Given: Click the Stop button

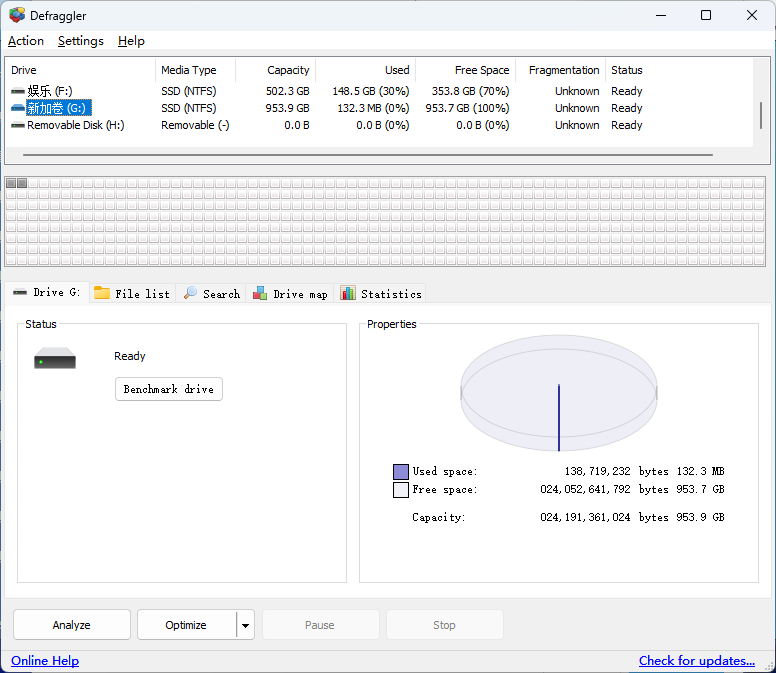Looking at the screenshot, I should point(444,625).
